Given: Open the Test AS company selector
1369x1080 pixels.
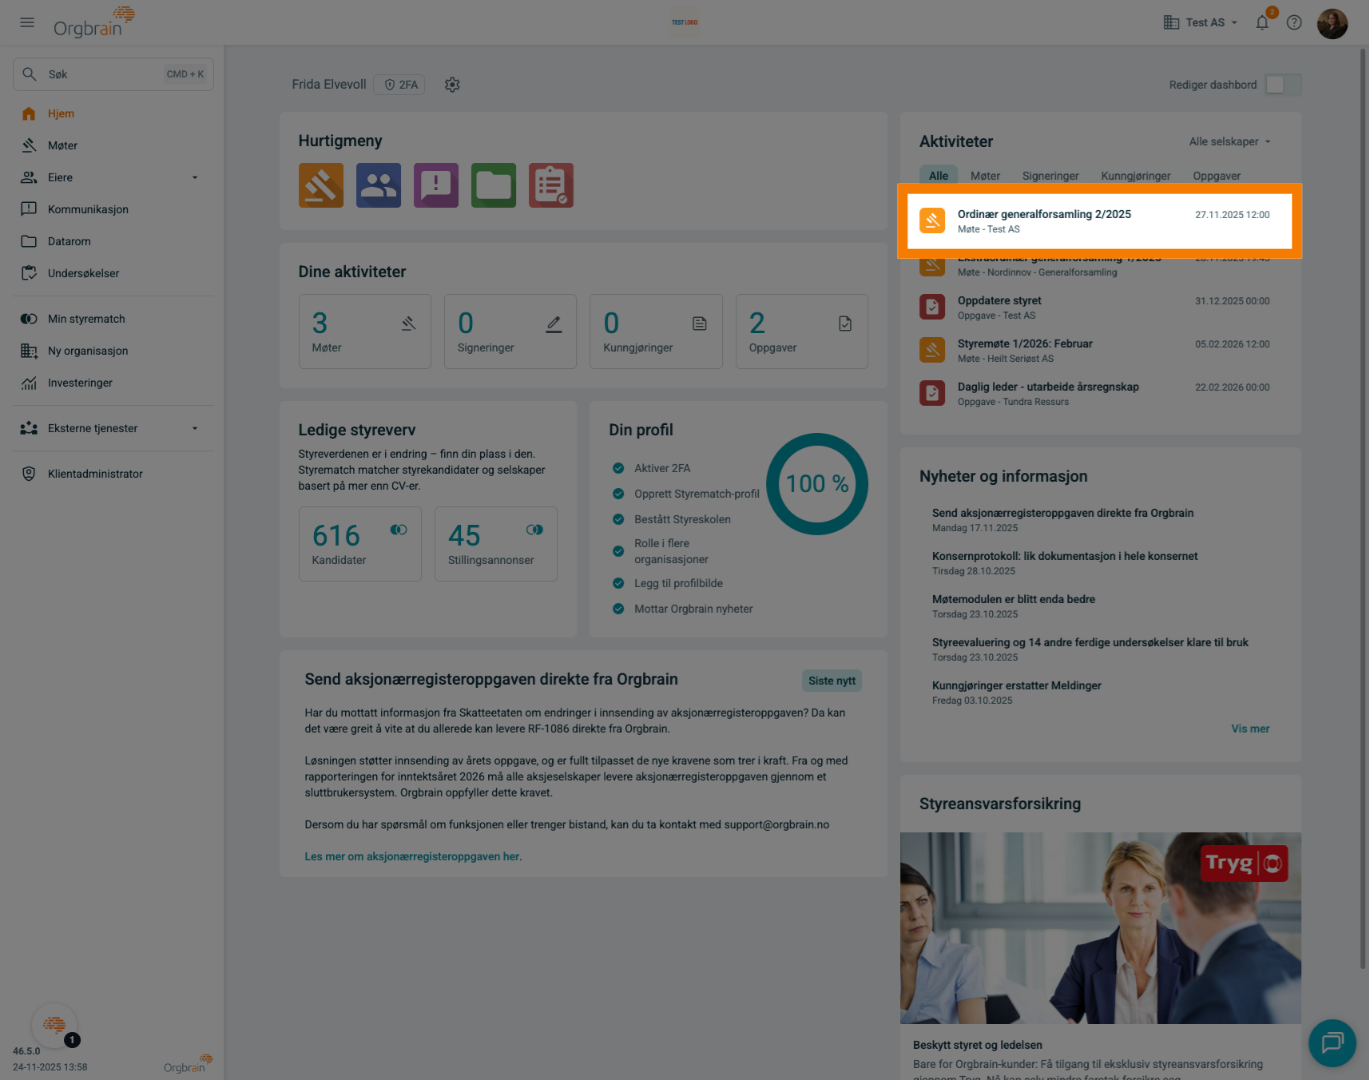Looking at the screenshot, I should [1201, 23].
